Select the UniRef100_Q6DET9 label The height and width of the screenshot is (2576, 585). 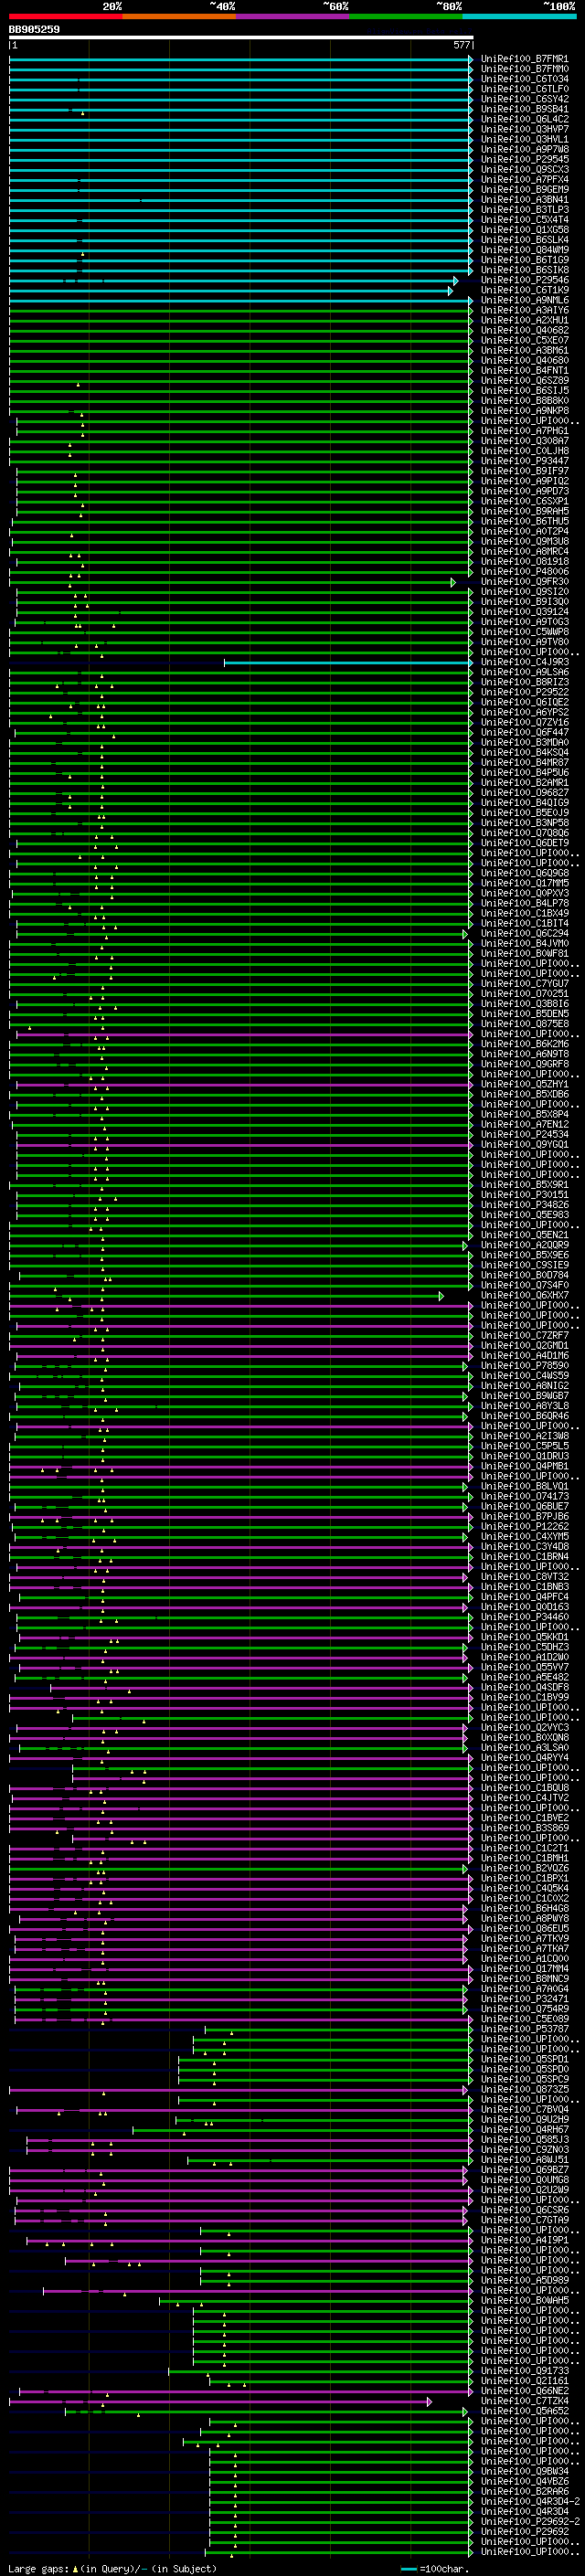click(524, 843)
